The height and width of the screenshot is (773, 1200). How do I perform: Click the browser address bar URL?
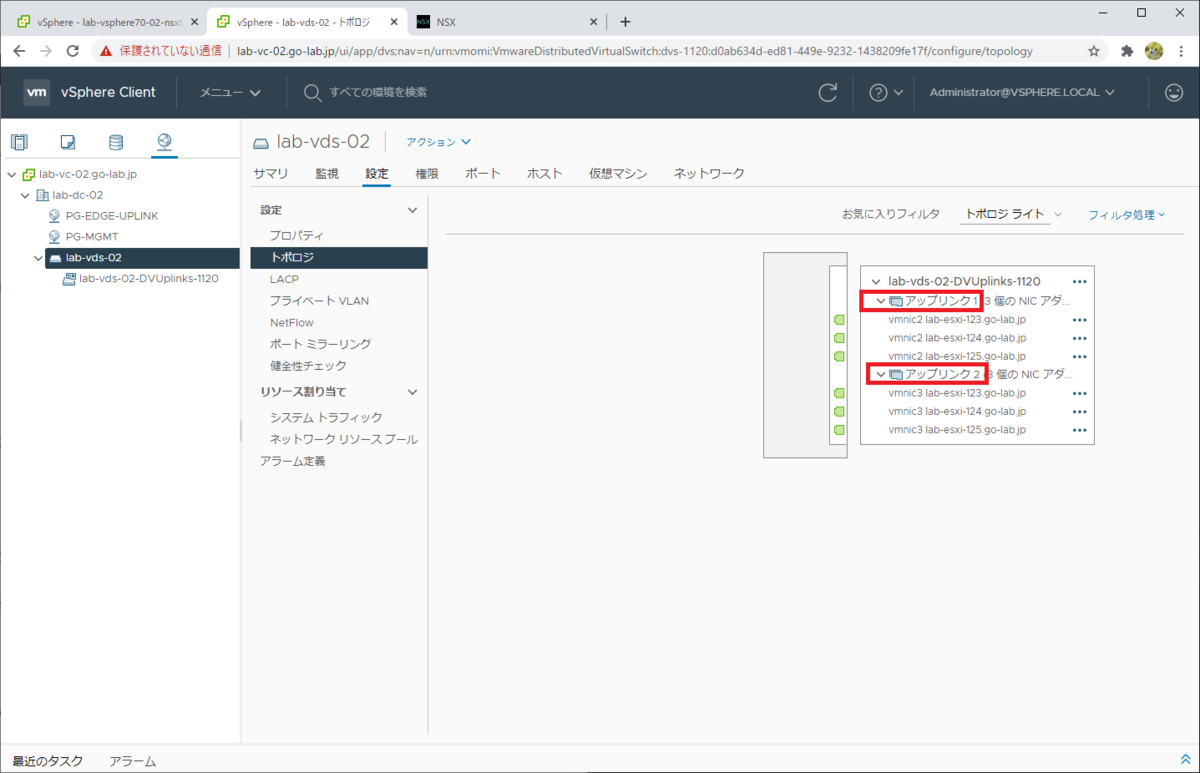point(634,50)
